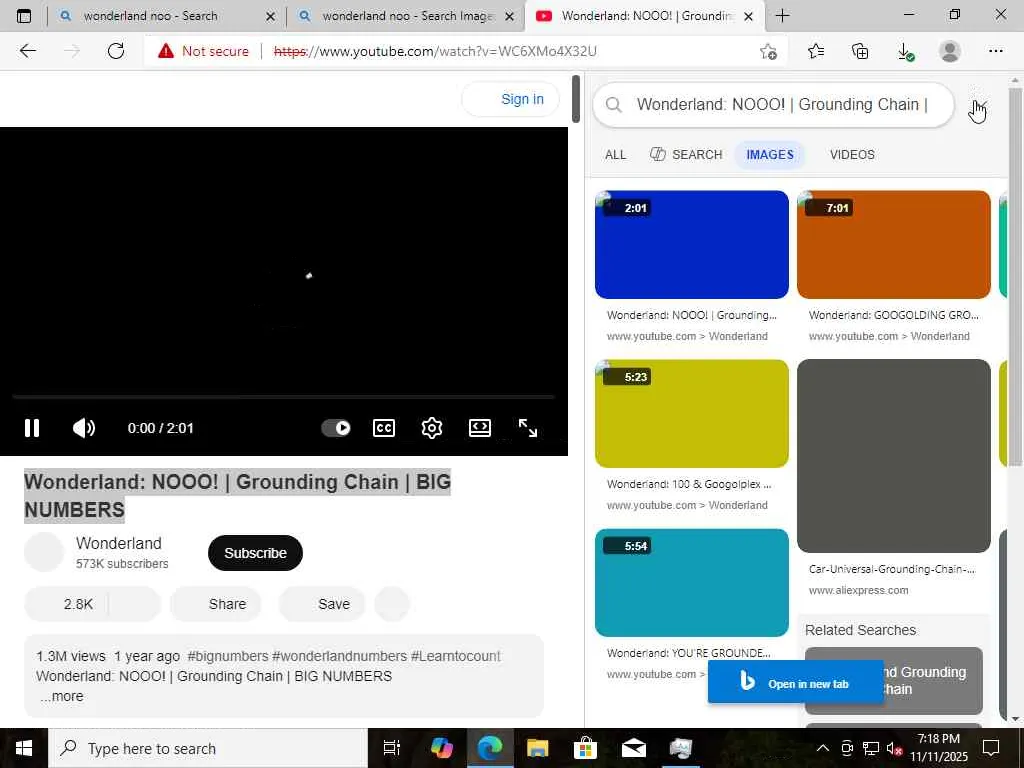Screen dimensions: 1024x768
Task: Go back in browser
Action: (27, 51)
